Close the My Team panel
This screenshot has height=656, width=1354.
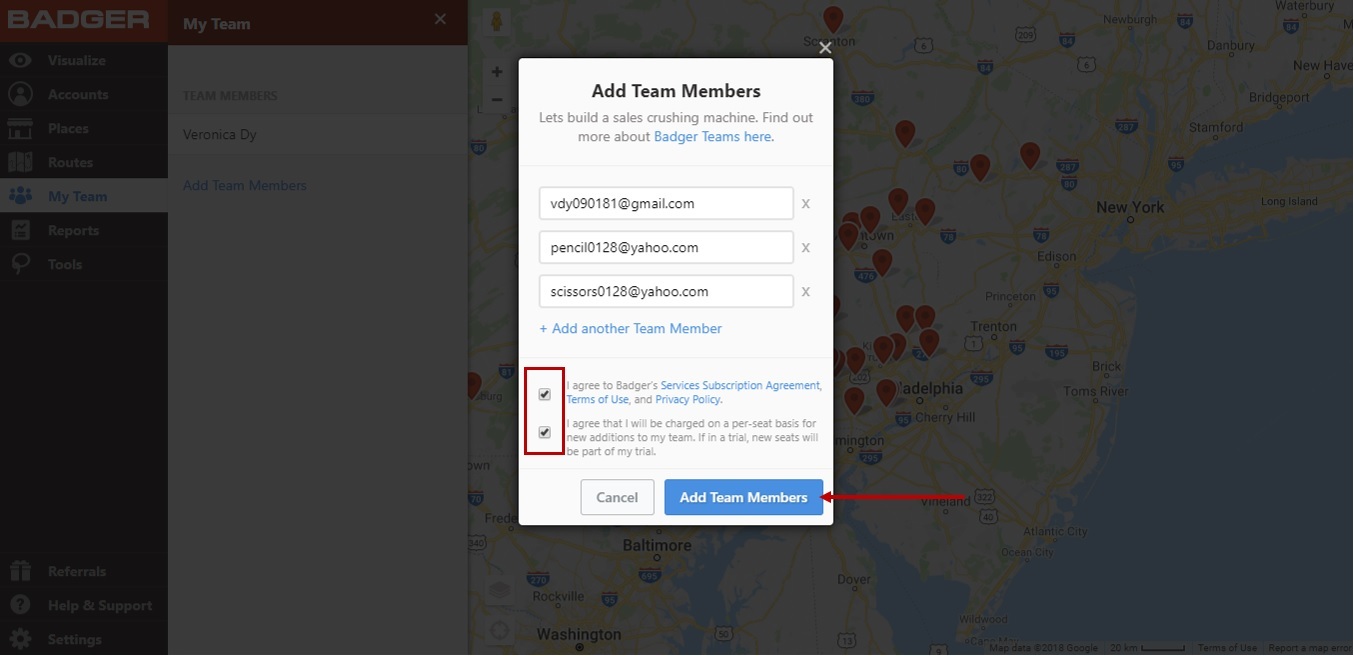[x=440, y=19]
